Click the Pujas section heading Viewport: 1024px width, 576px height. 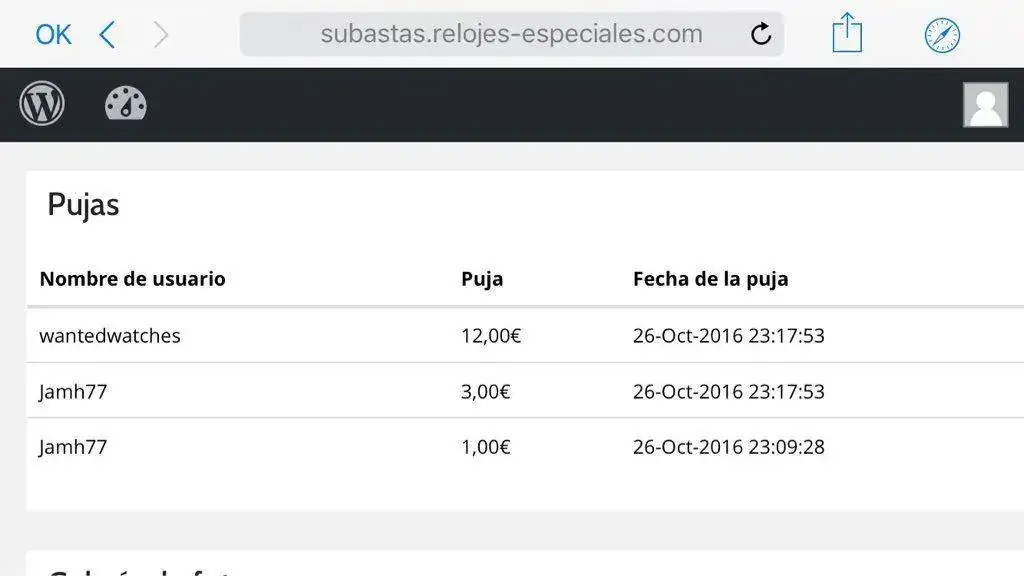(x=83, y=205)
